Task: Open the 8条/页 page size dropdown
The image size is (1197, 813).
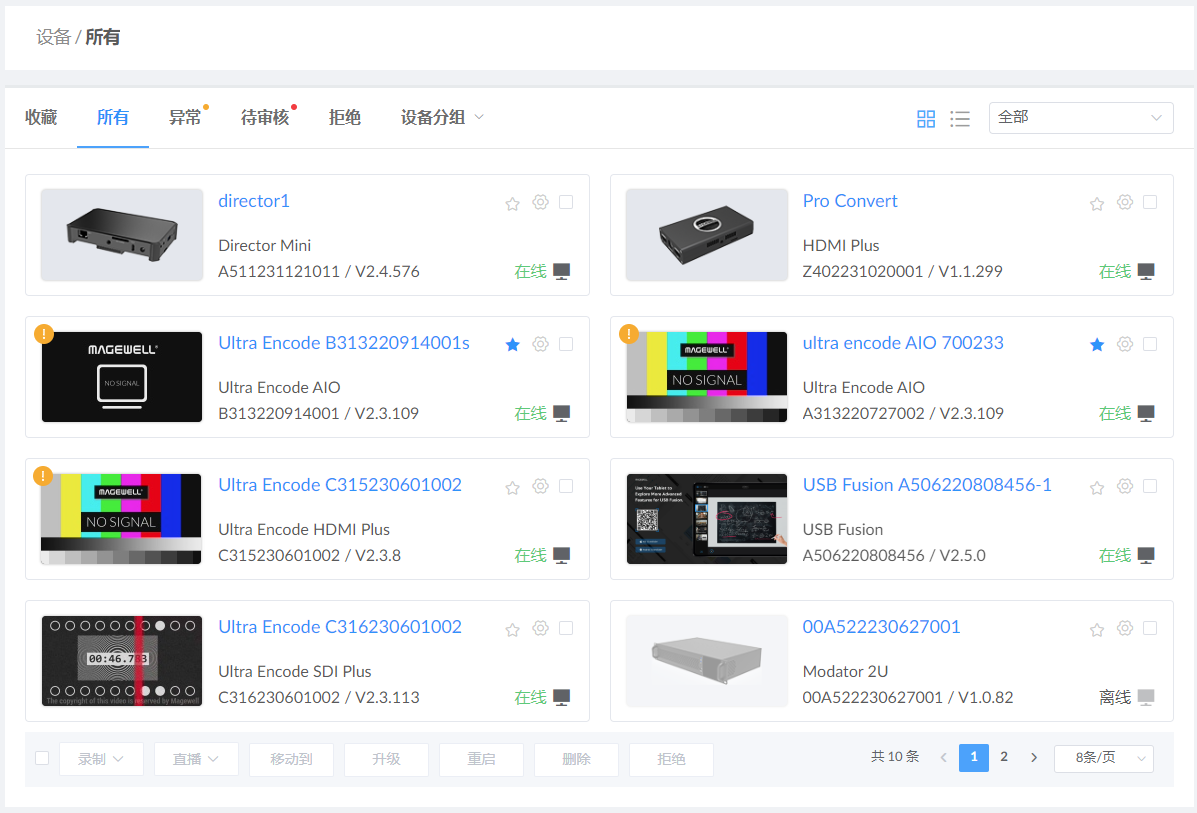Action: point(1103,759)
